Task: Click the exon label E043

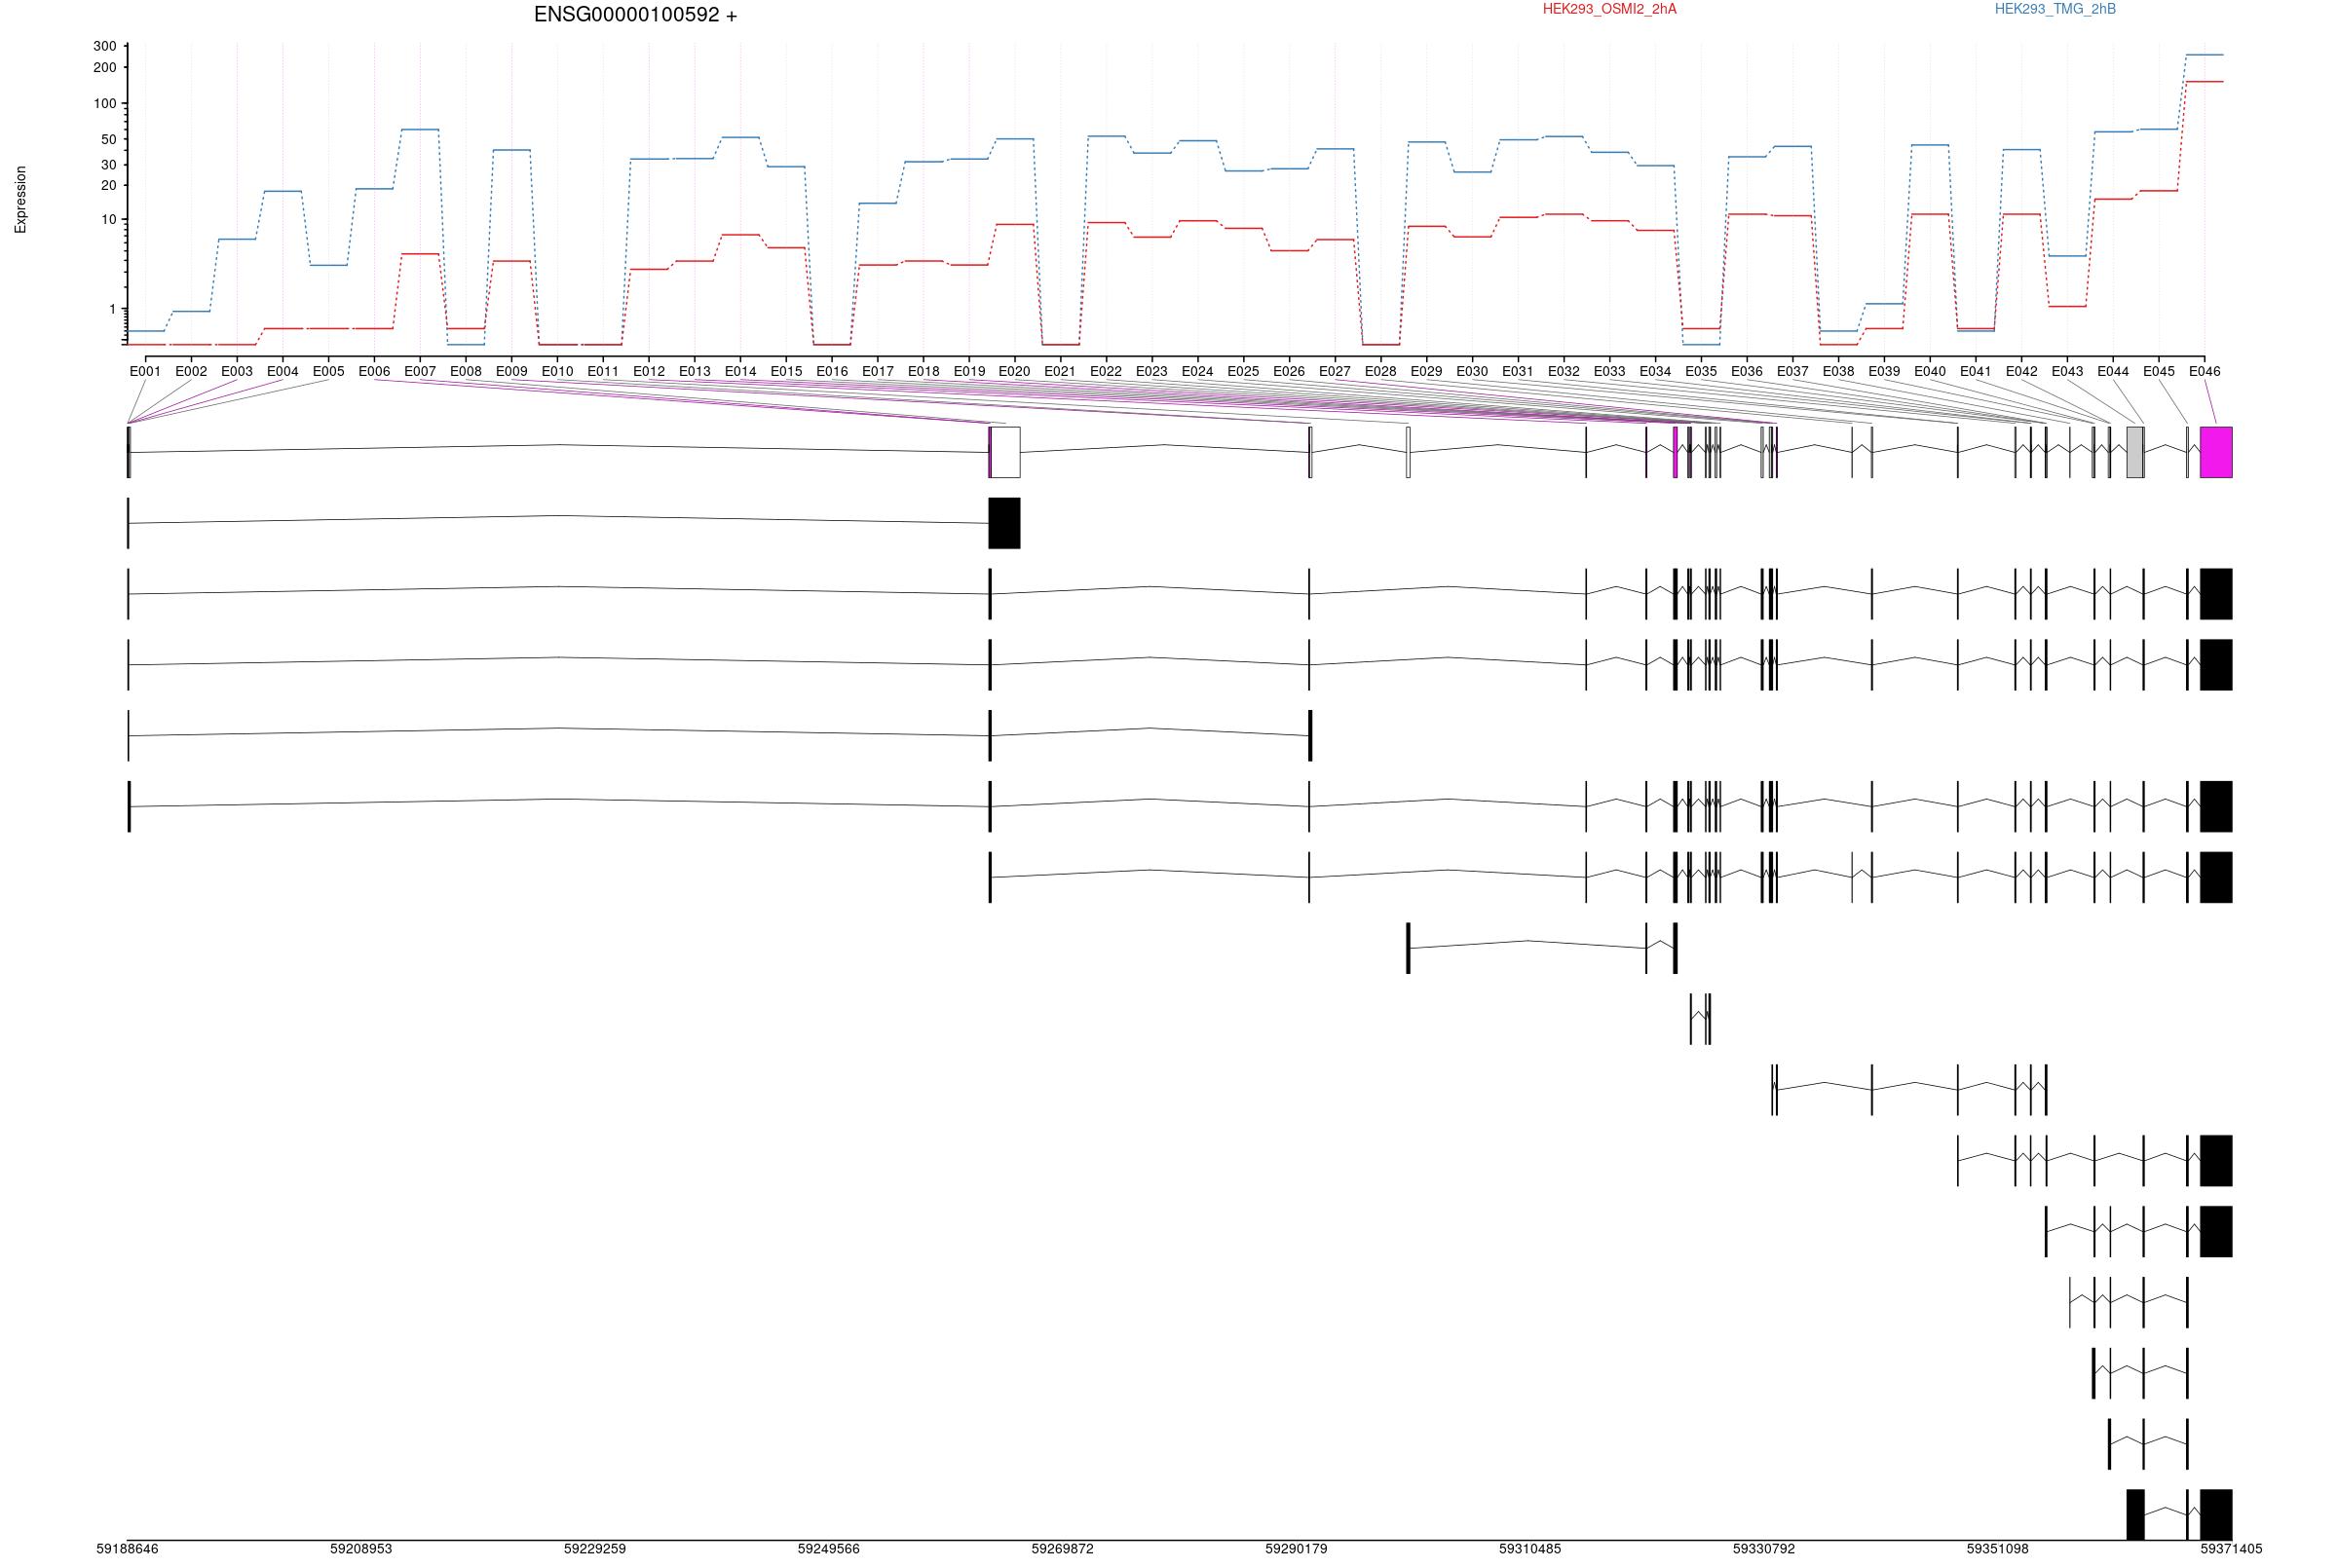Action: click(x=2067, y=371)
